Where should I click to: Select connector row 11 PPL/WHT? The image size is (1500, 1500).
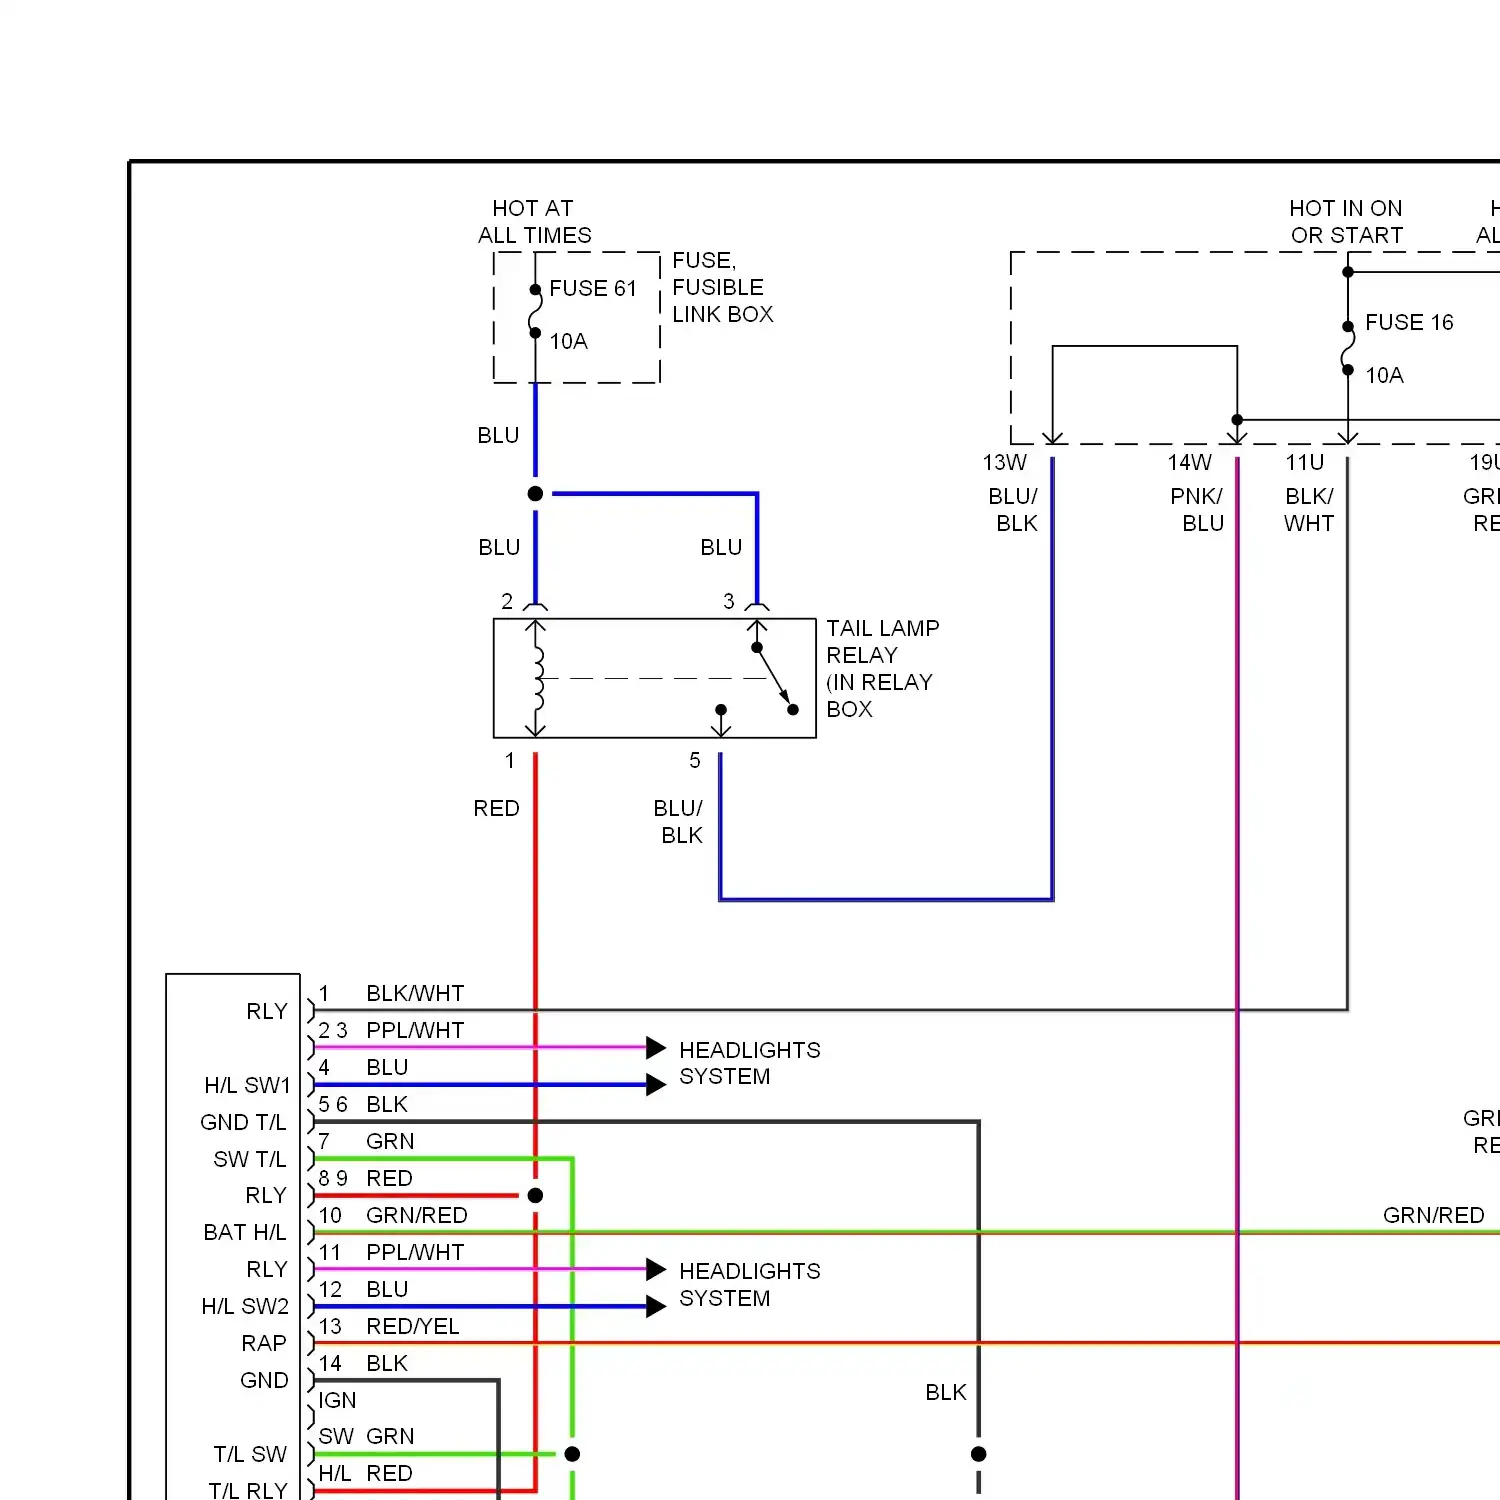pos(391,1253)
